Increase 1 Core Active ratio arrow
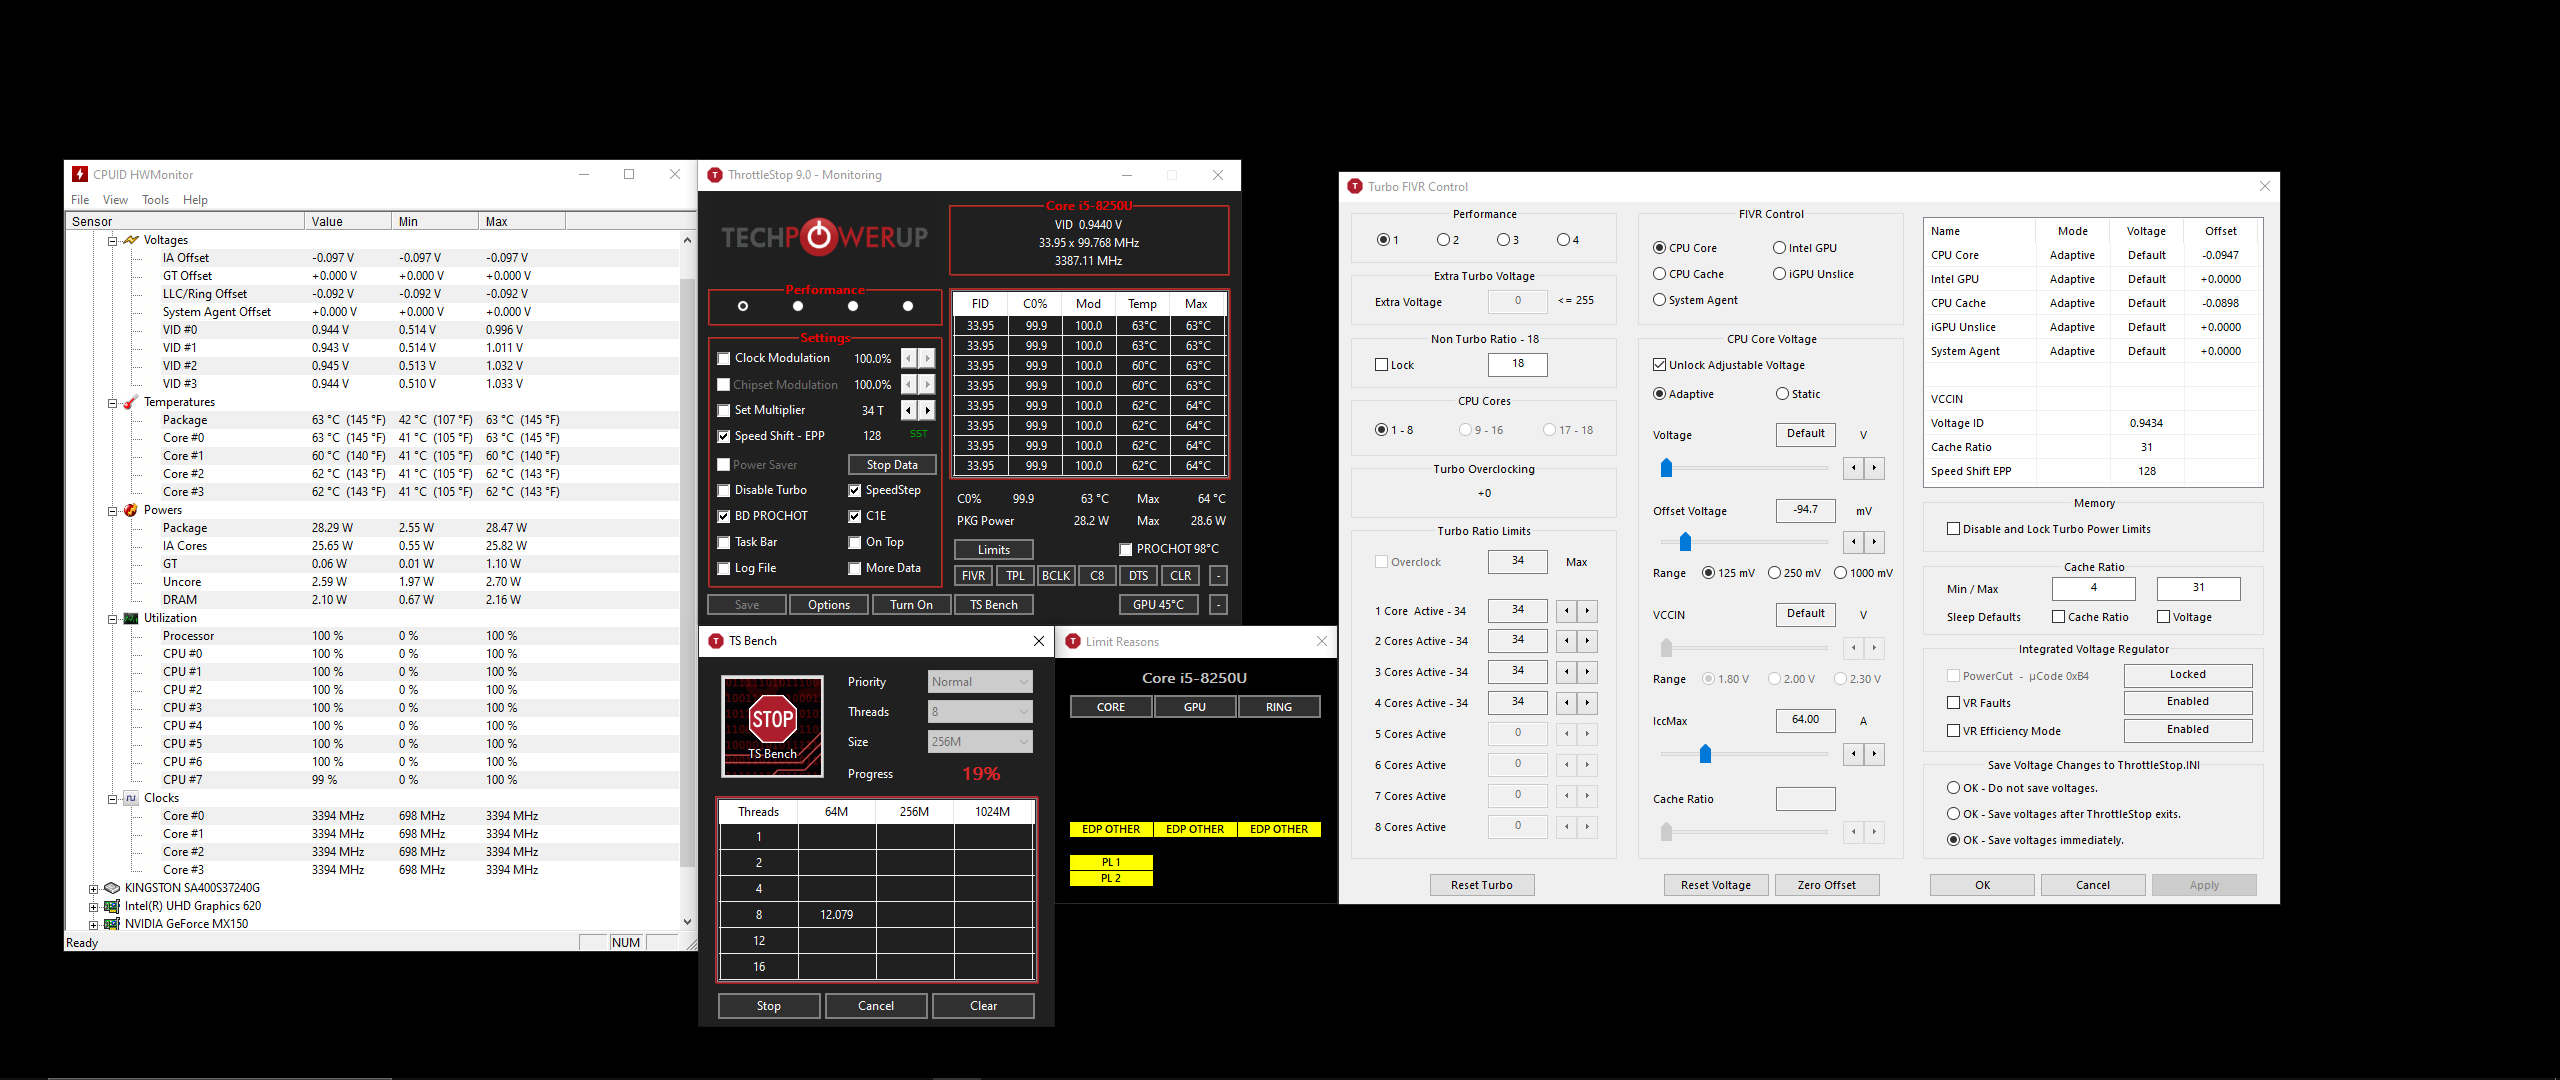This screenshot has width=2560, height=1080. pos(1587,611)
